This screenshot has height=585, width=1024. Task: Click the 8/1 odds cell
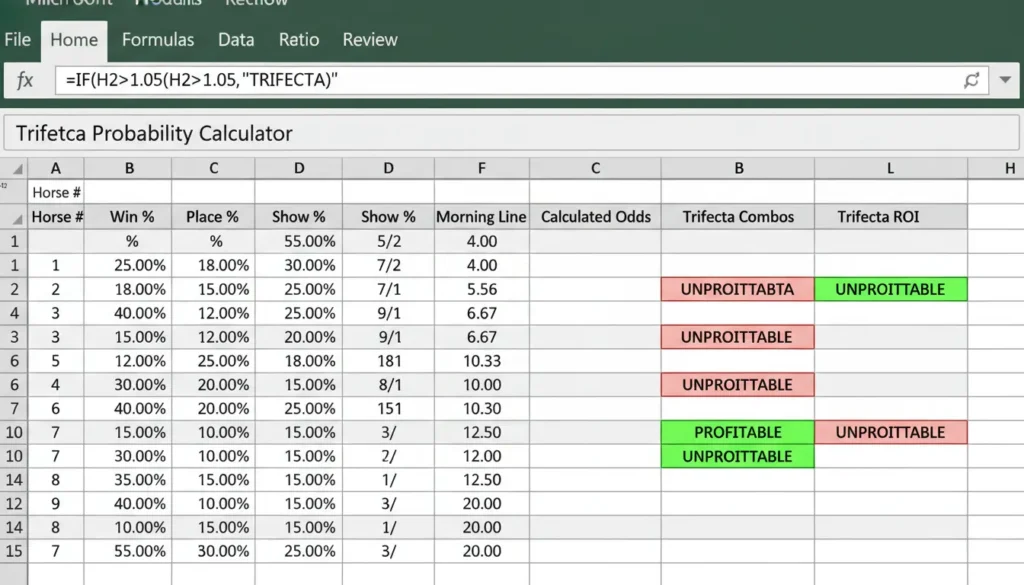point(389,385)
